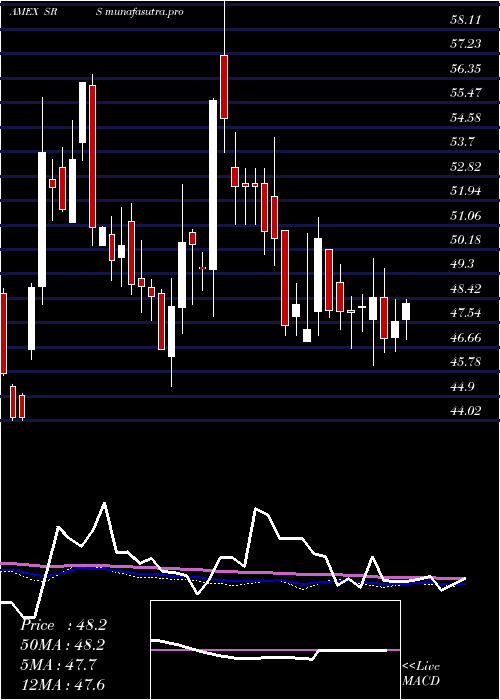Image resolution: width=500 pixels, height=700 pixels.
Task: Click the 55.47 price axis label
Action: (466, 93)
